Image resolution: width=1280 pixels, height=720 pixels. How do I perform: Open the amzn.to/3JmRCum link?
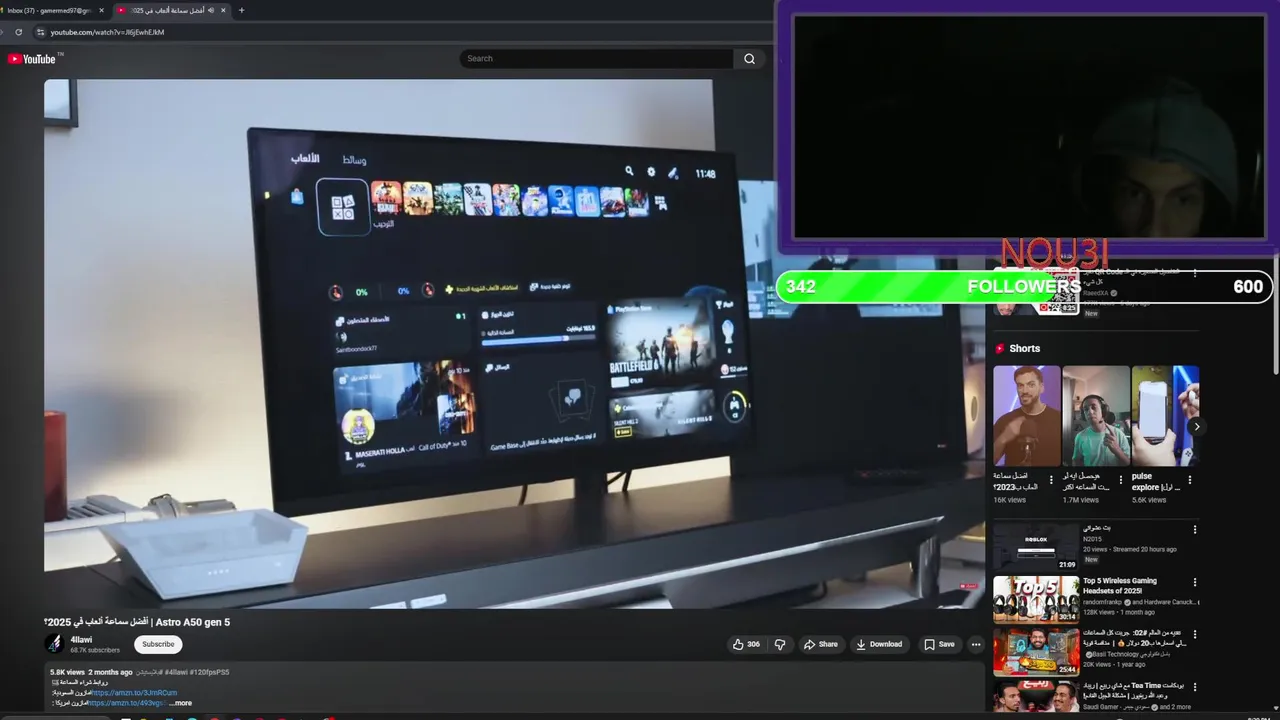134,692
